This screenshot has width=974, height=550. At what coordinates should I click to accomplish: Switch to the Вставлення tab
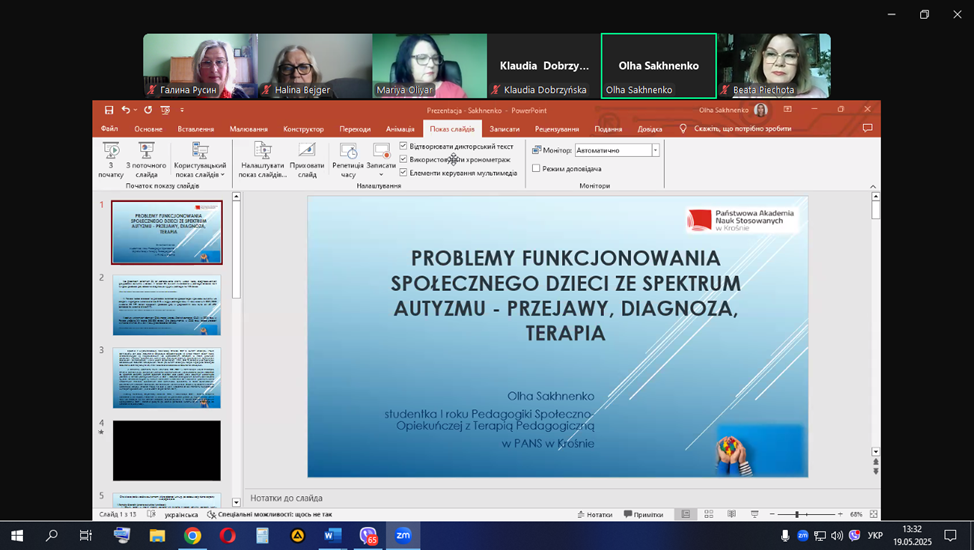tap(195, 129)
